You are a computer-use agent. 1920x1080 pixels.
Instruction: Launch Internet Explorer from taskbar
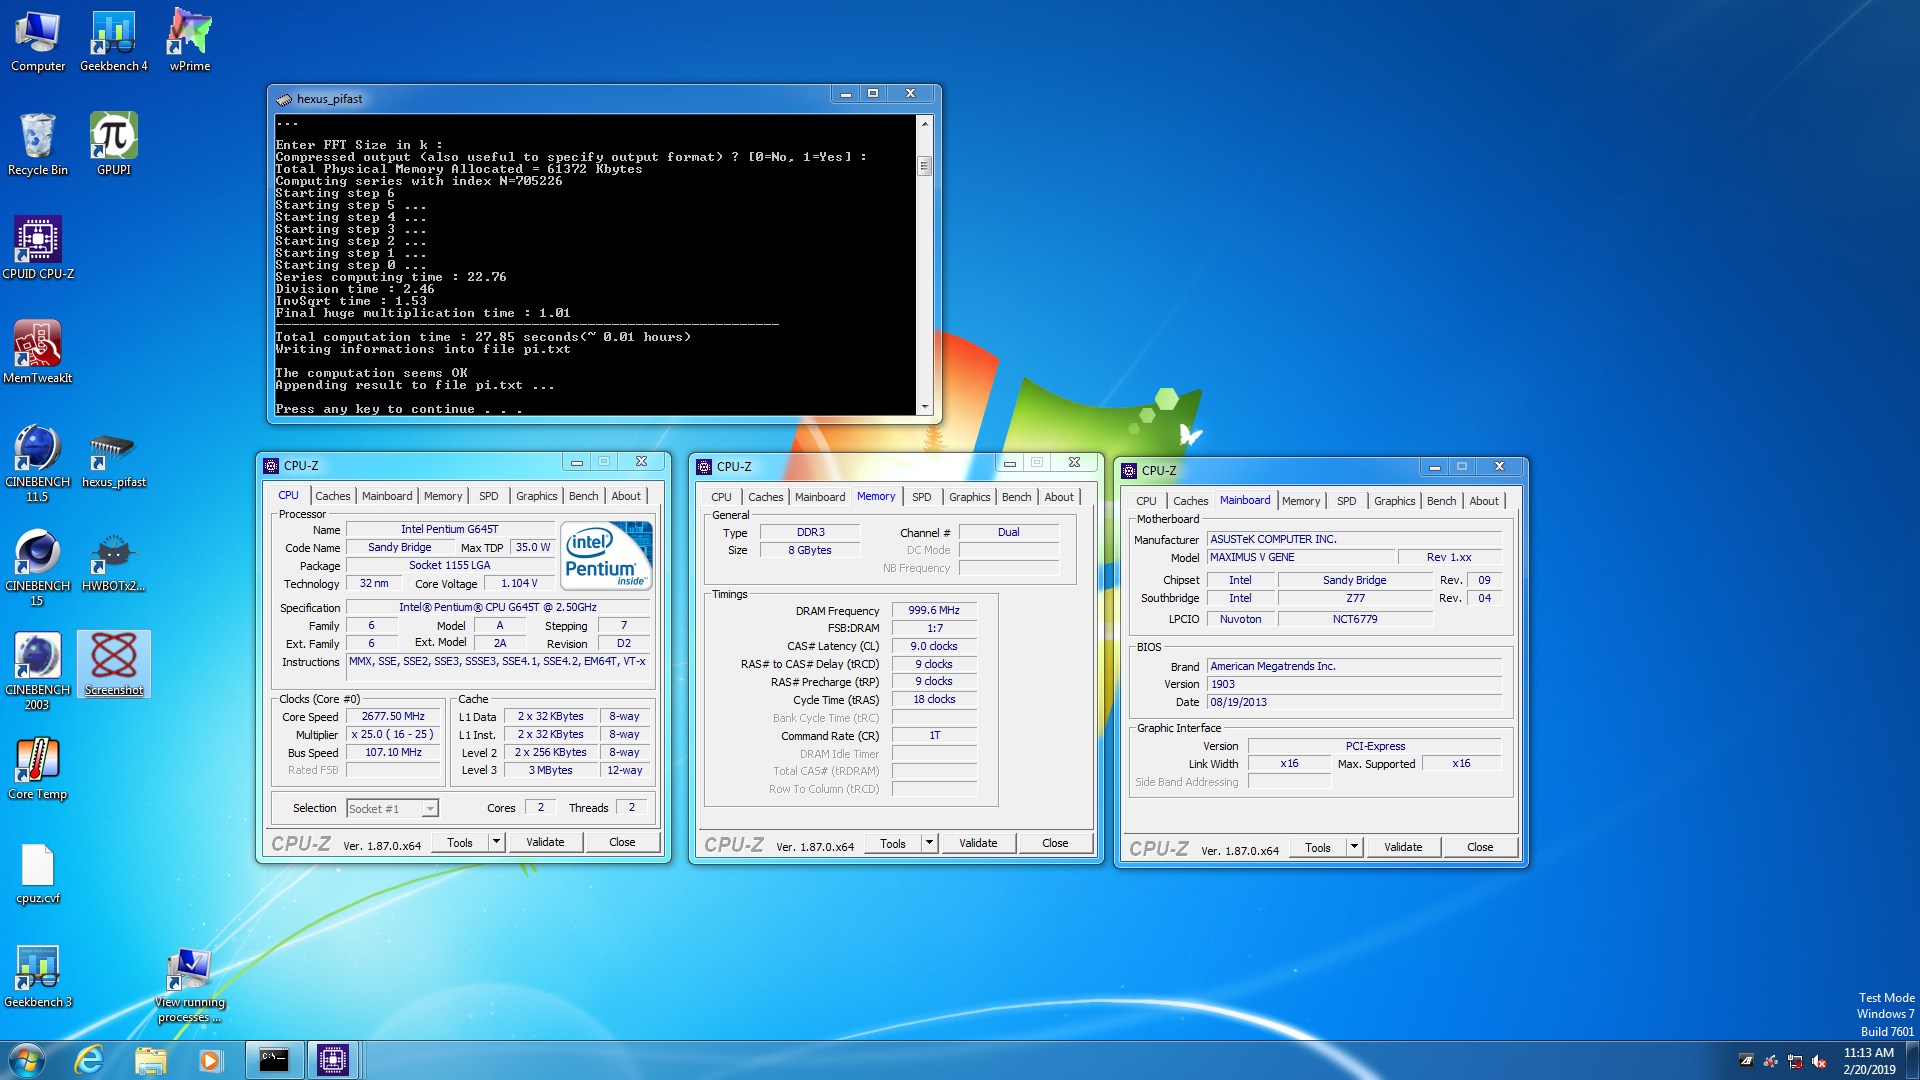(89, 1060)
